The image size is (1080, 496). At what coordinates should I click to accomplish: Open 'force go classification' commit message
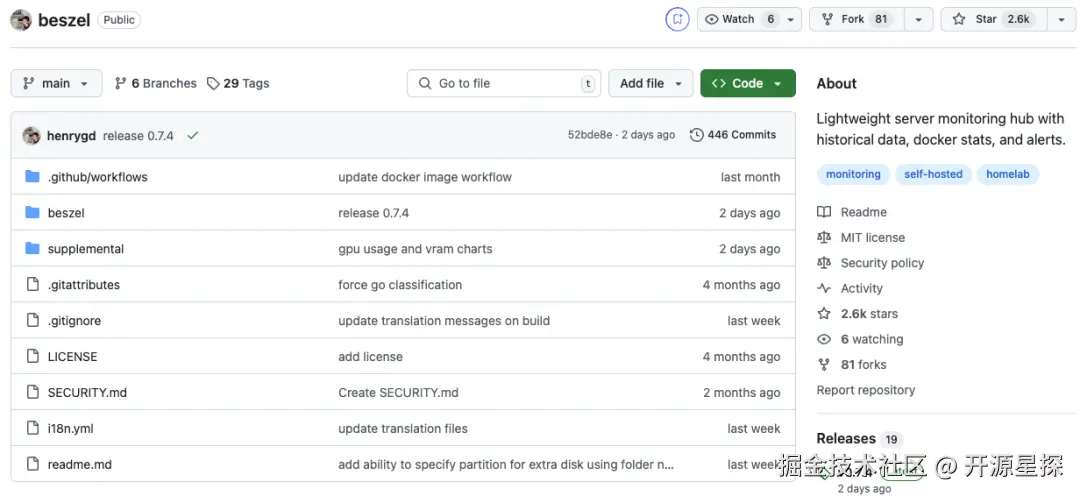pos(400,285)
